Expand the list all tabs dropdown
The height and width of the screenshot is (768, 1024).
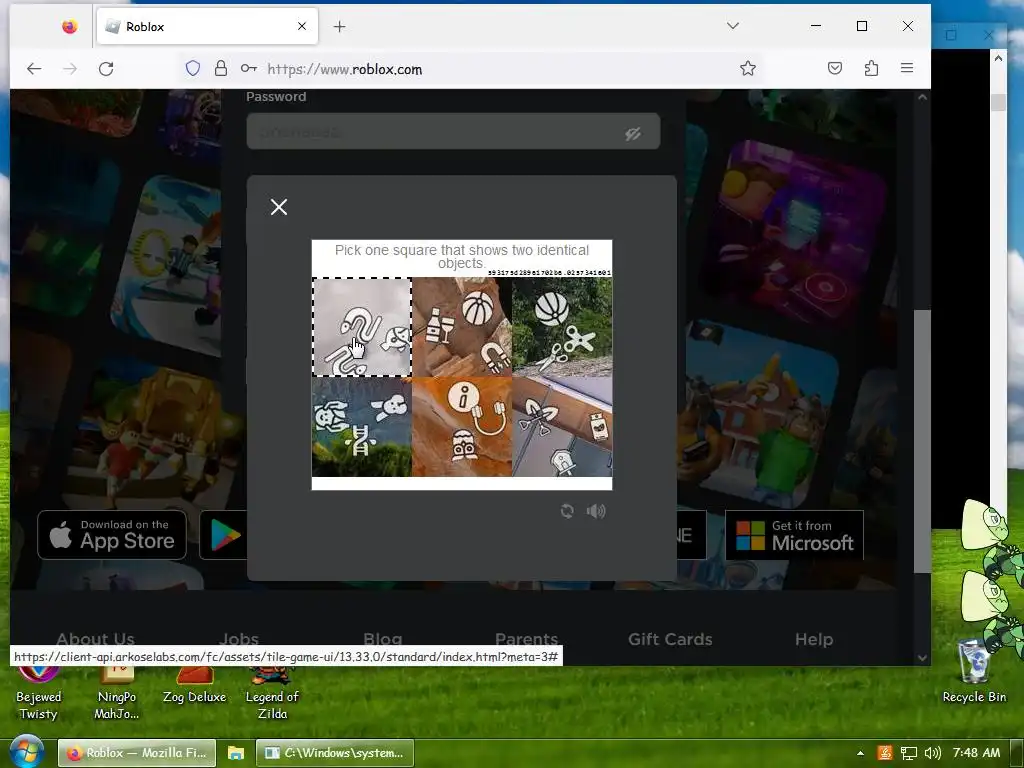[x=733, y=26]
